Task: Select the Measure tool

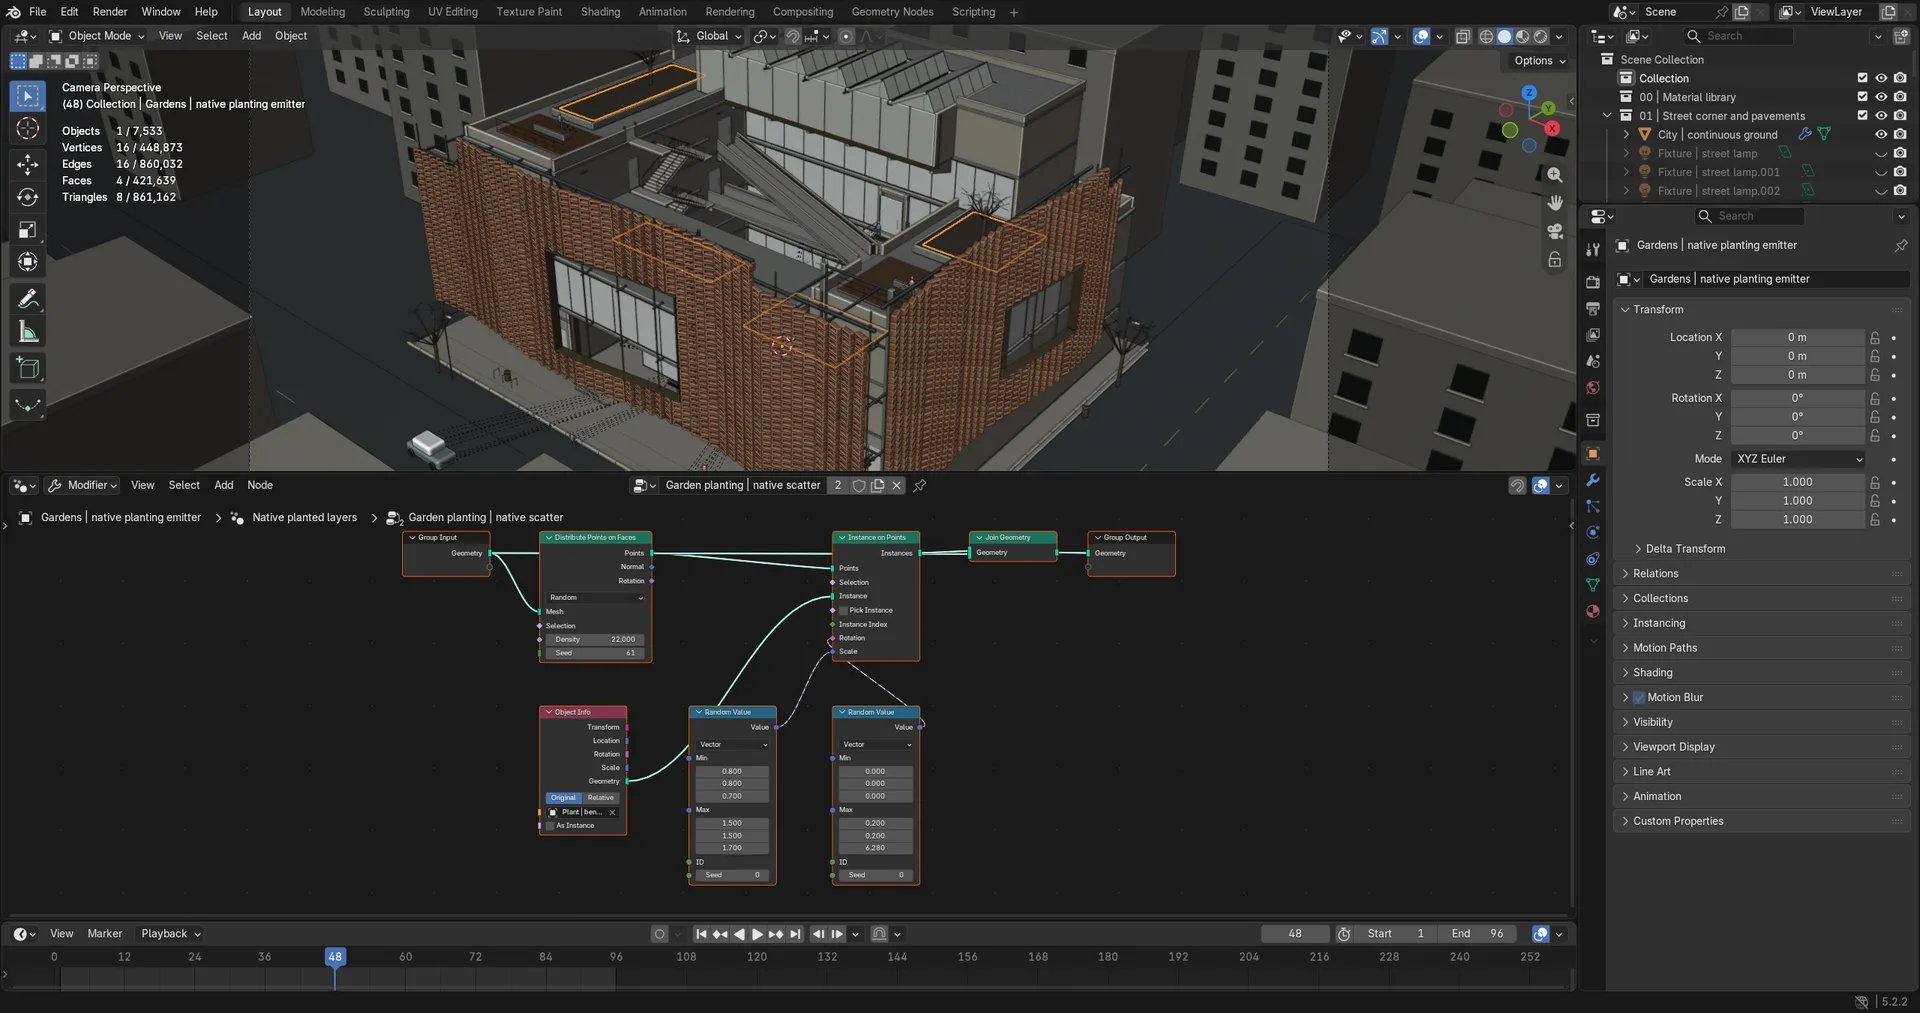Action: pos(28,332)
